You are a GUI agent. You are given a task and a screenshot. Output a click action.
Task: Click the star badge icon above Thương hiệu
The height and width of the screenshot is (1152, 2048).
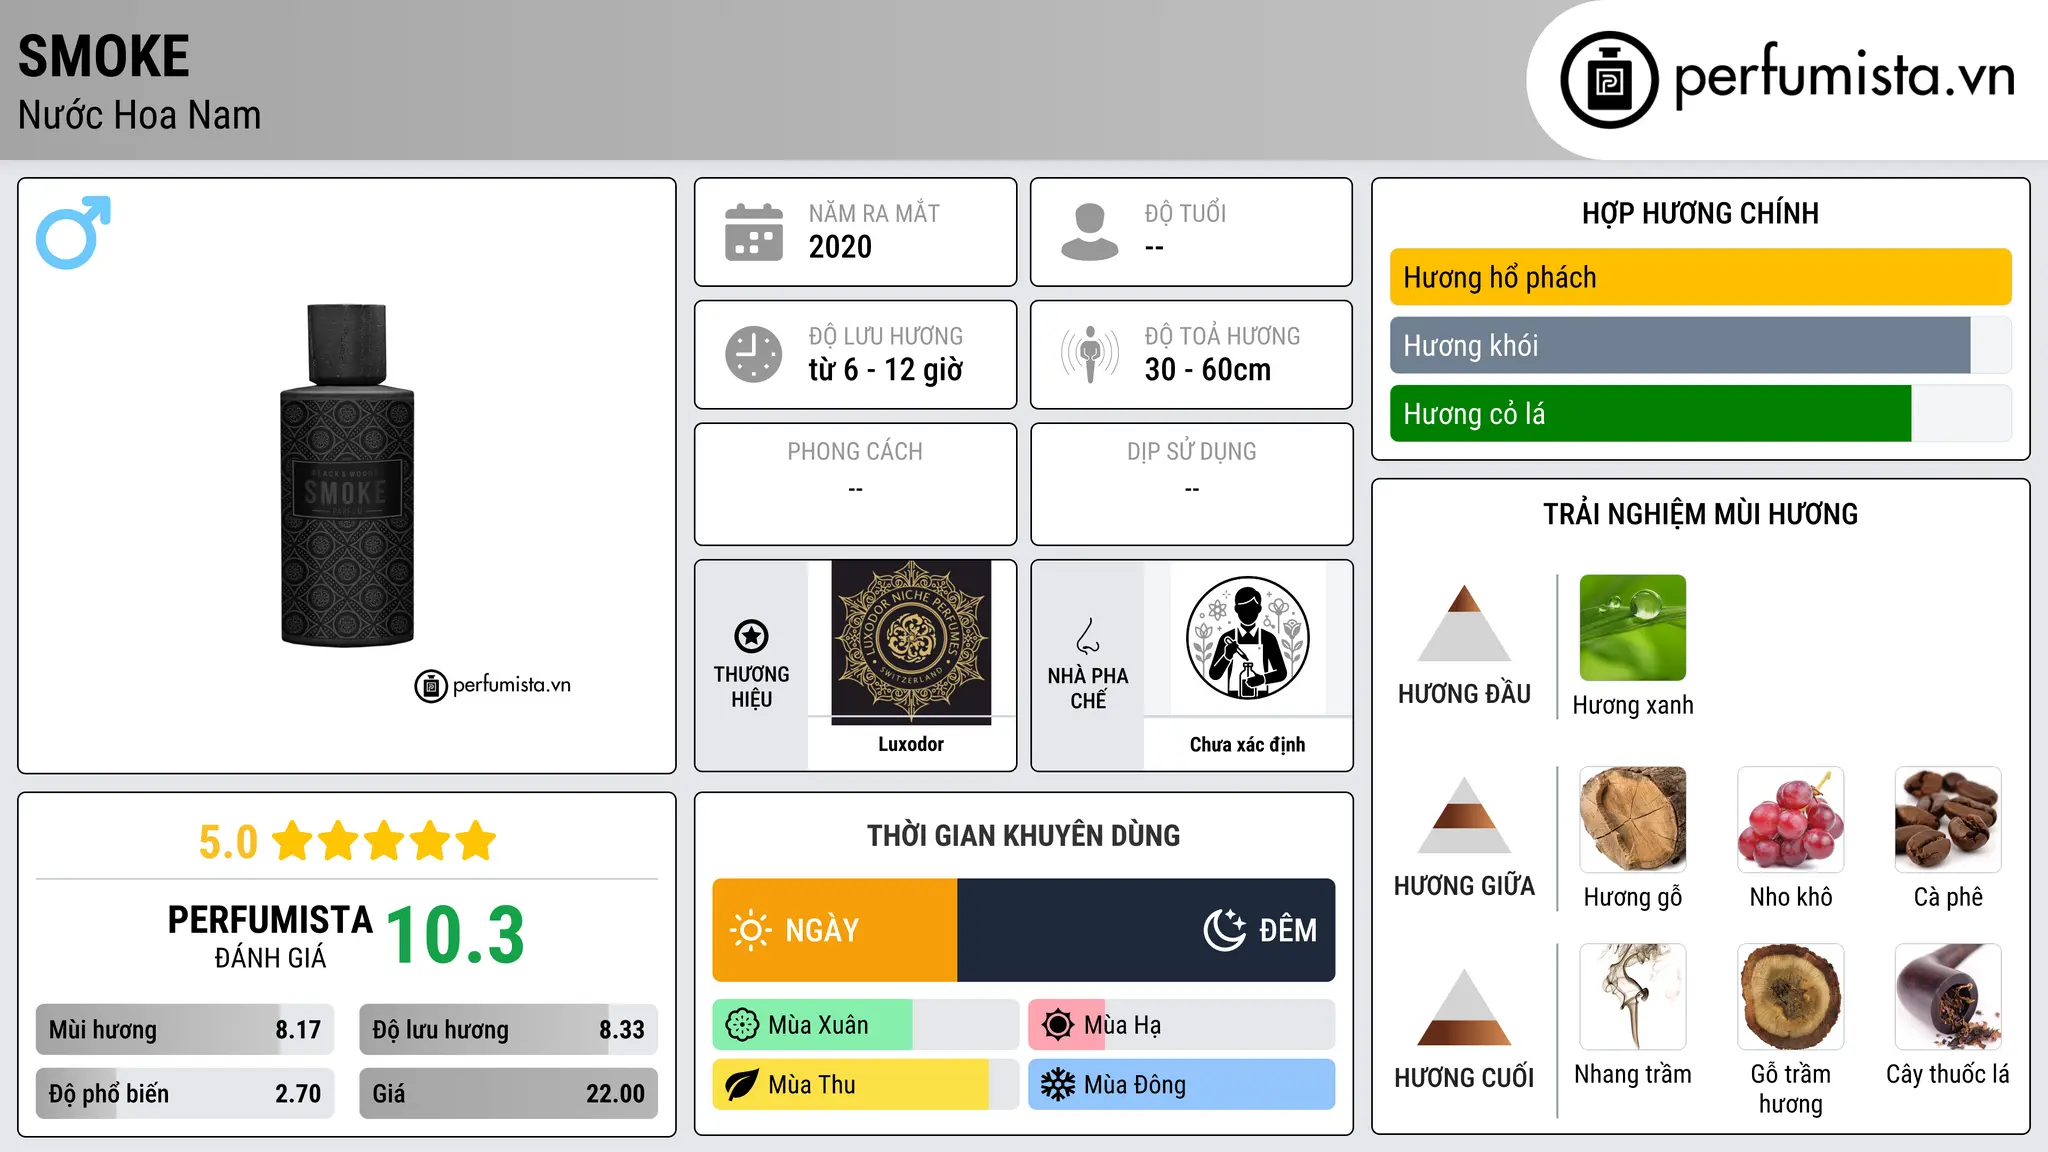click(x=751, y=635)
